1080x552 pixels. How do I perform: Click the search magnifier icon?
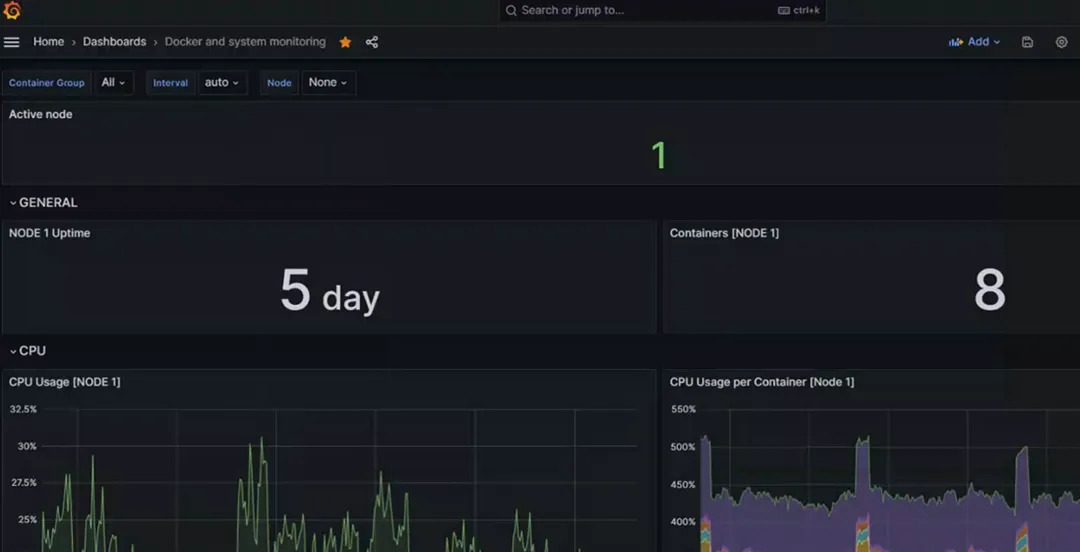(511, 10)
